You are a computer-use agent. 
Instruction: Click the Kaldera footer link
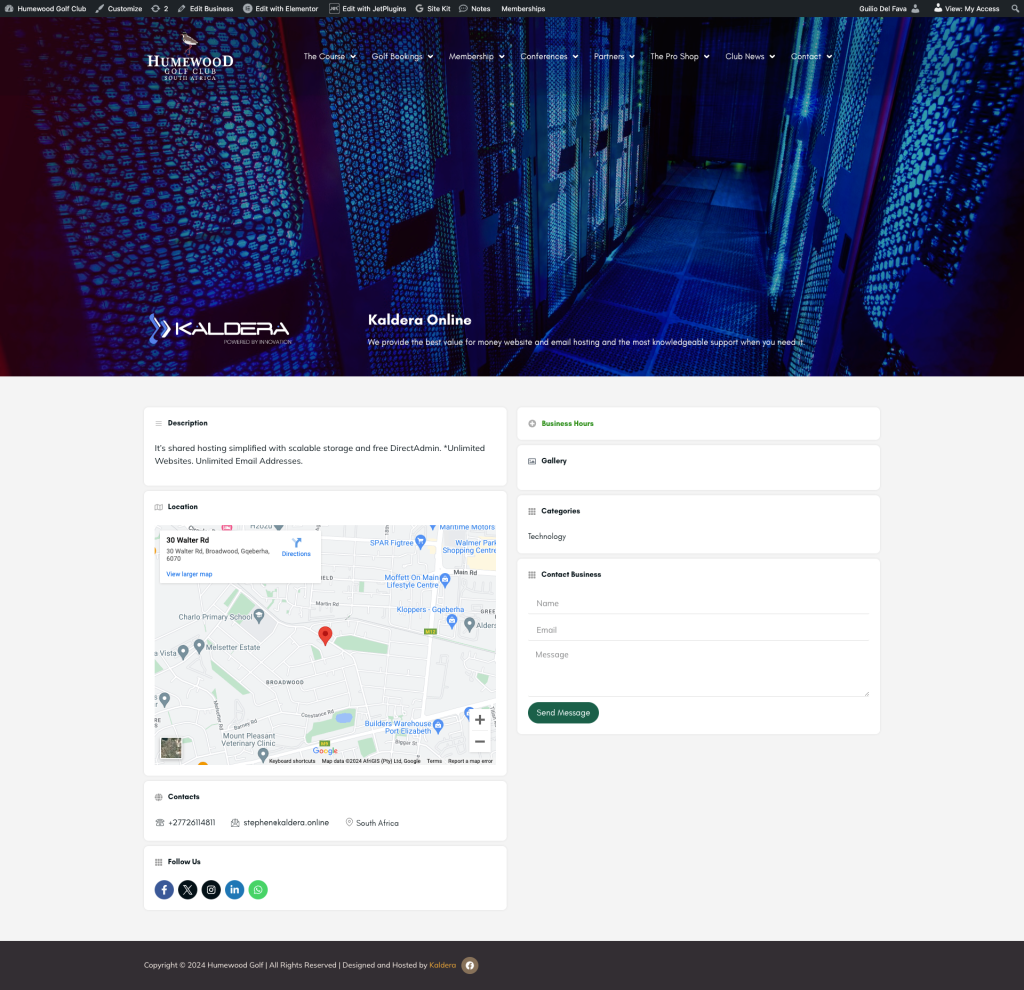(x=443, y=965)
